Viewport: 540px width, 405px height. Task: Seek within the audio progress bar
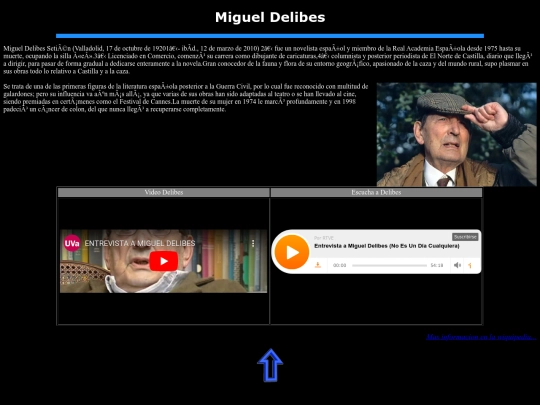point(389,266)
